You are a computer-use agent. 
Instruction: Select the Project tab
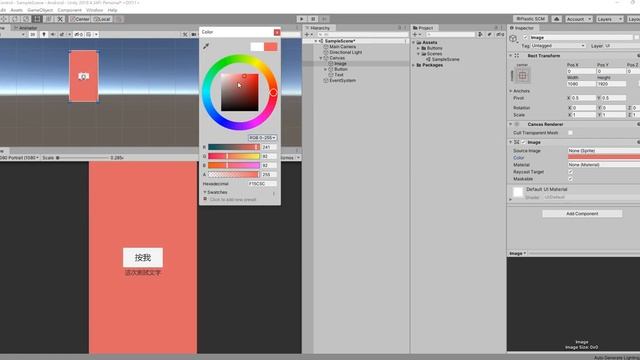tap(423, 28)
